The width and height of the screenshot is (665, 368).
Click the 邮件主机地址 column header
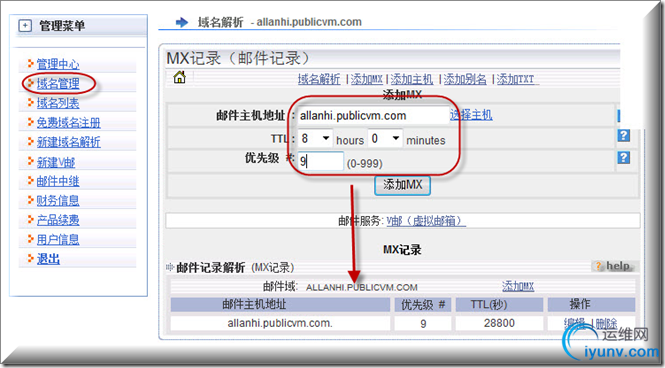[x=280, y=304]
